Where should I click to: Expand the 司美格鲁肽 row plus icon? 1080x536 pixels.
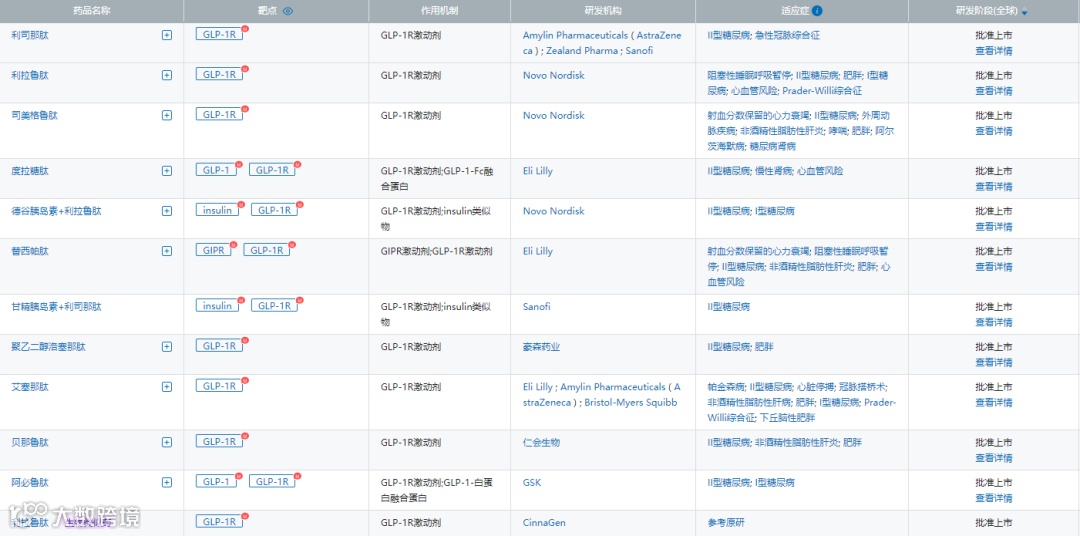tap(167, 115)
